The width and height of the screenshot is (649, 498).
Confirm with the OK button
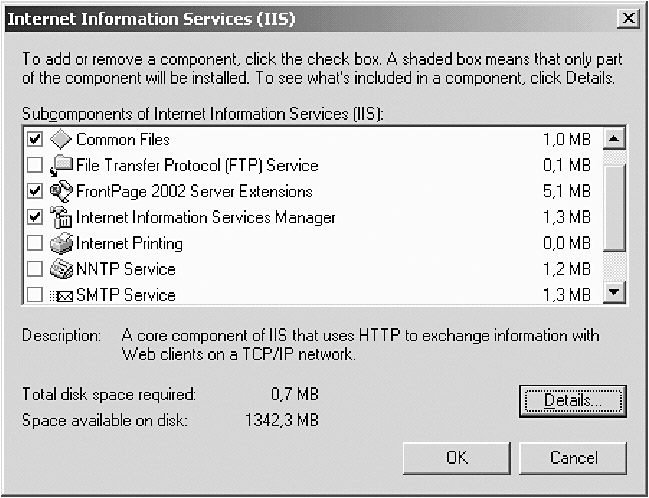point(456,458)
